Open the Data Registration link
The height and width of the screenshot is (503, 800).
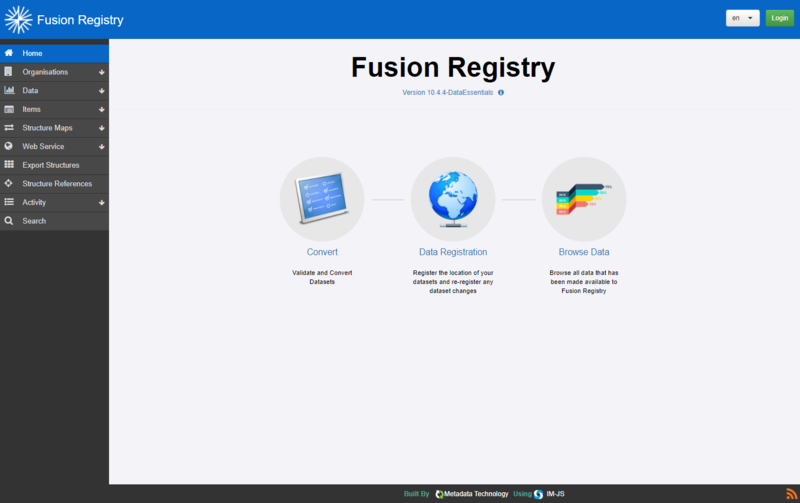click(x=453, y=252)
